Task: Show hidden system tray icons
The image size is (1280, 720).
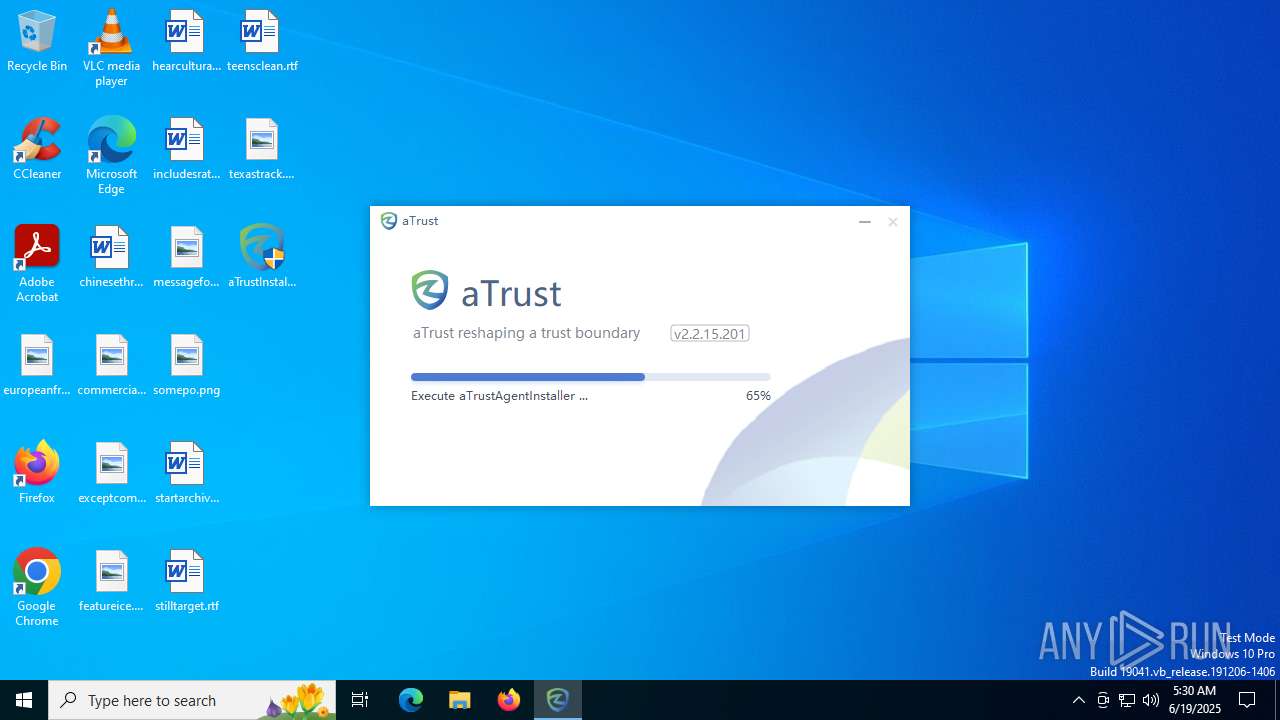Action: (x=1078, y=700)
